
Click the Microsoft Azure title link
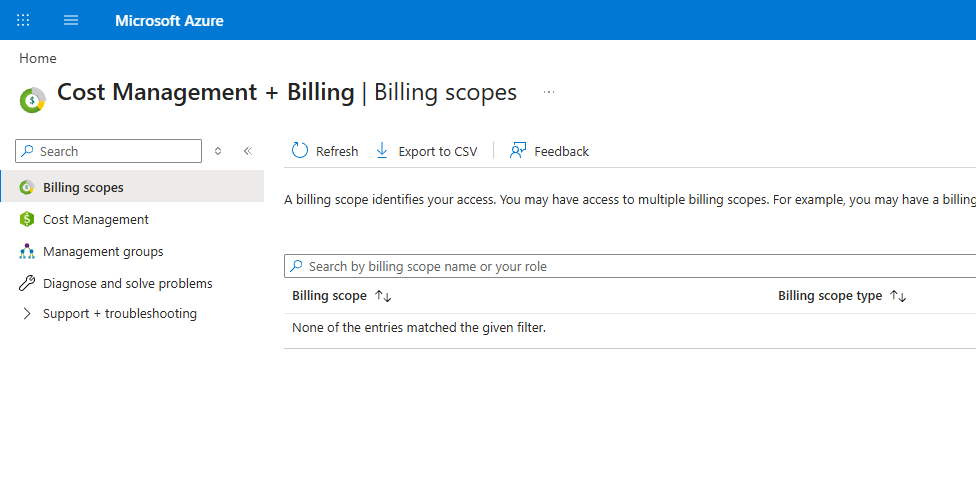click(x=169, y=21)
